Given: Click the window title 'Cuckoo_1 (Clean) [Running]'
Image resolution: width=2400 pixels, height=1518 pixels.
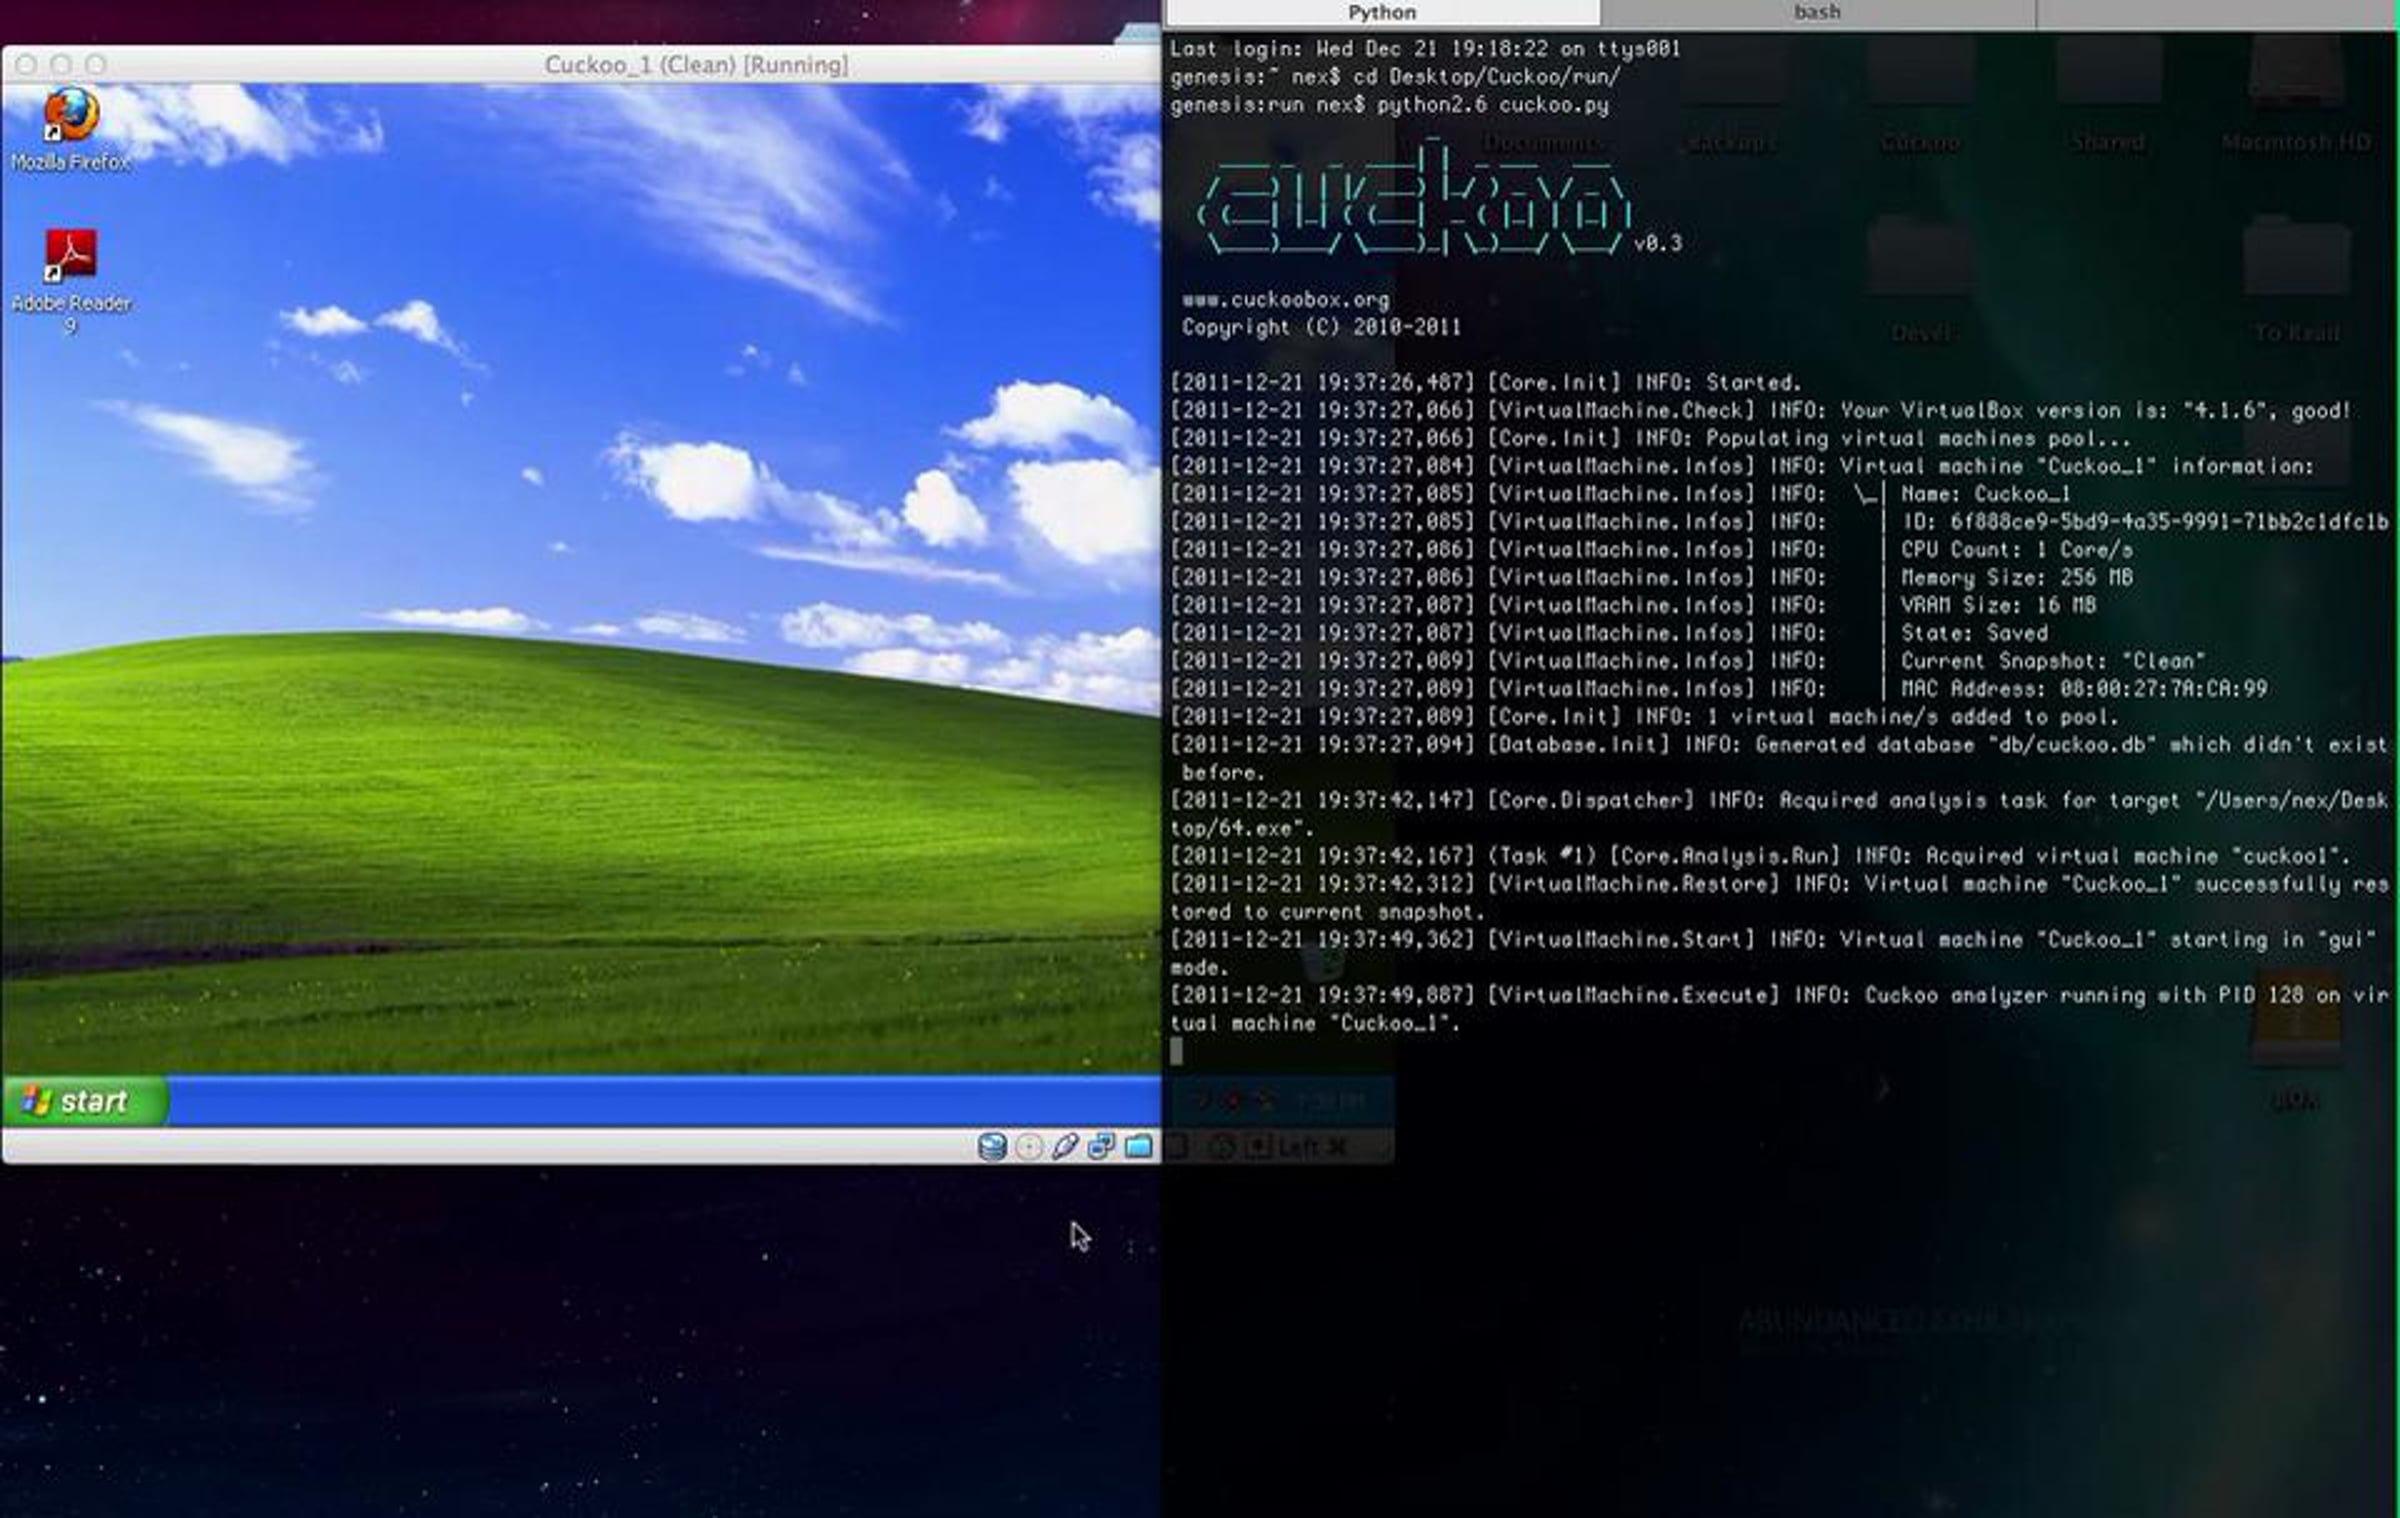Looking at the screenshot, I should [x=696, y=64].
